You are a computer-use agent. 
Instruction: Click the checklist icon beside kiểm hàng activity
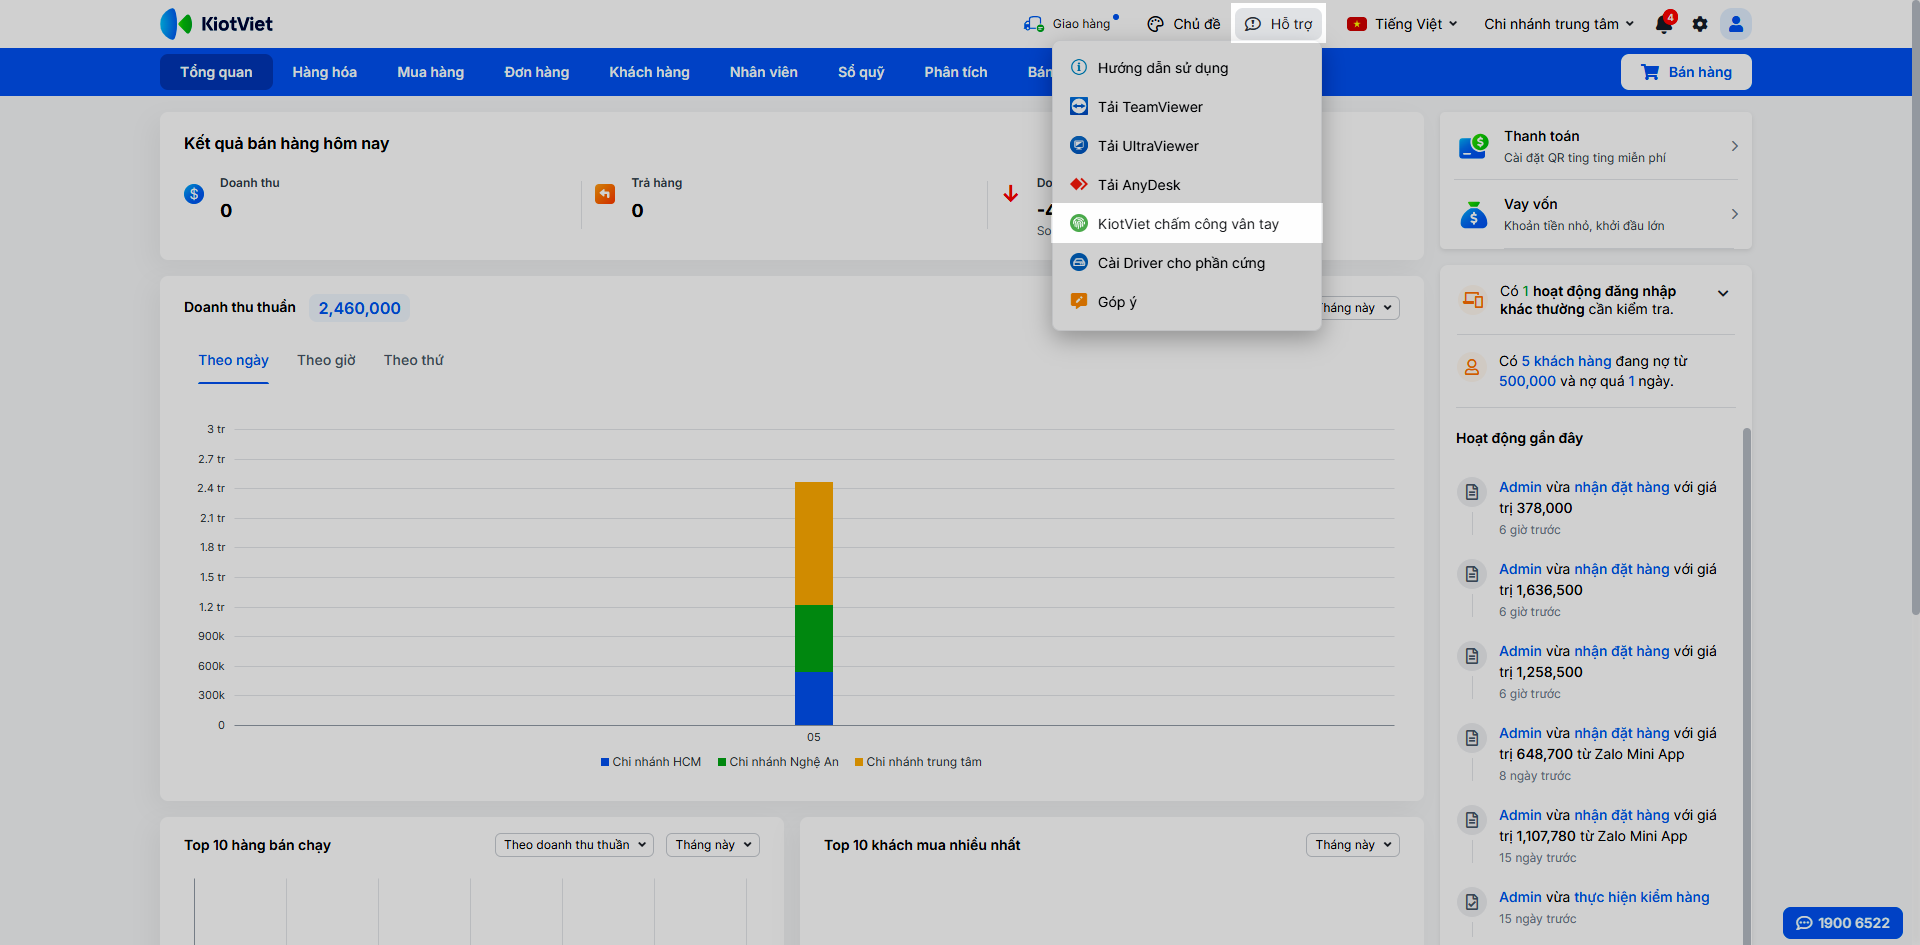pos(1472,902)
